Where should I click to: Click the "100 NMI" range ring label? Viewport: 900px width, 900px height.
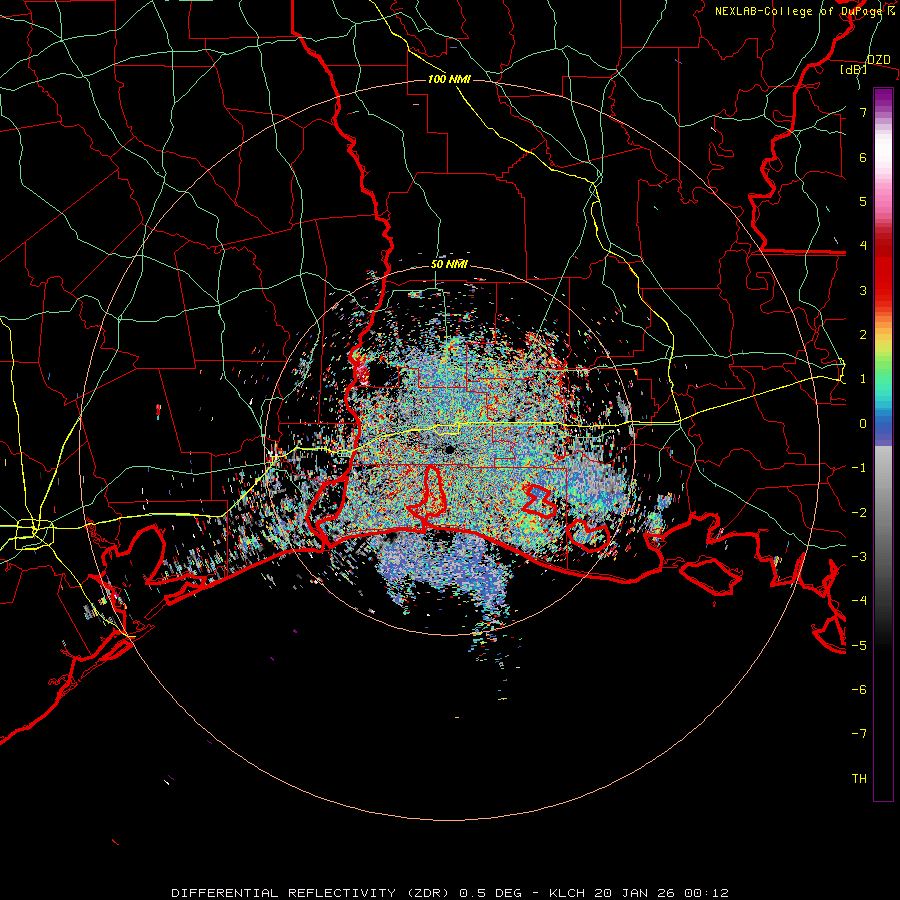point(449,79)
